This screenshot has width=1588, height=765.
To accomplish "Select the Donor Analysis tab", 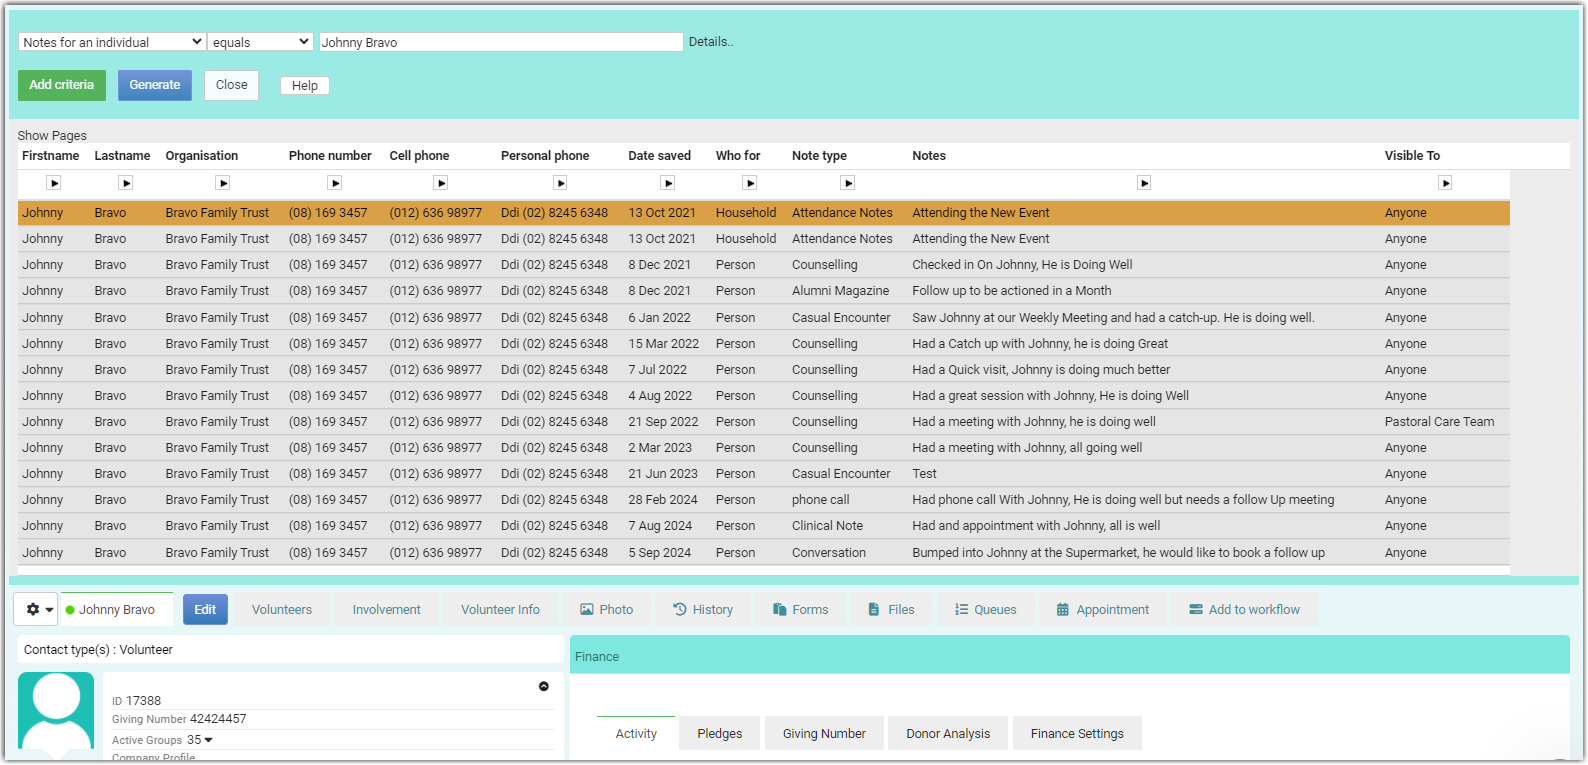I will [948, 733].
